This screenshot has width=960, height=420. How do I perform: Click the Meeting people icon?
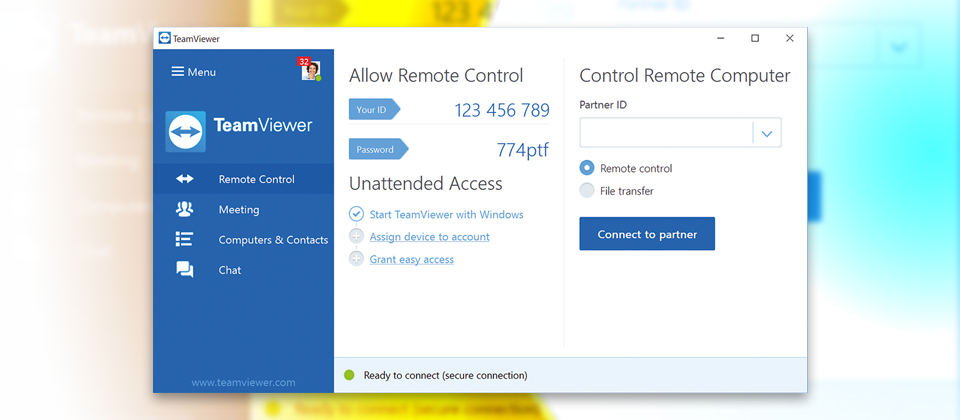(x=184, y=209)
